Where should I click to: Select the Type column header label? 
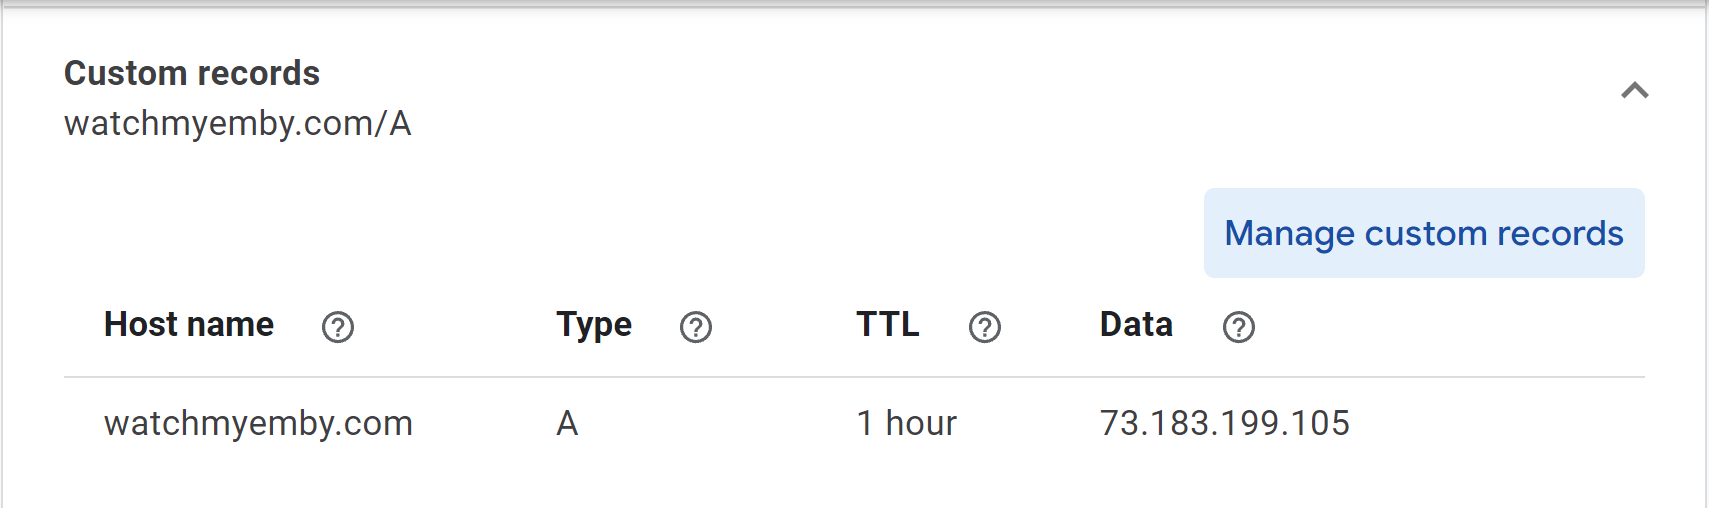[x=594, y=325]
